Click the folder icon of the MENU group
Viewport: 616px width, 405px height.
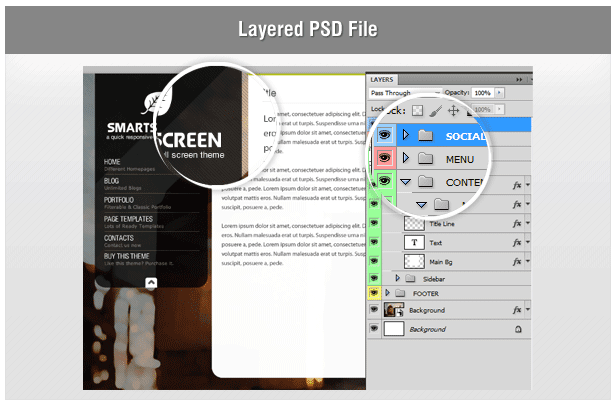[425, 159]
